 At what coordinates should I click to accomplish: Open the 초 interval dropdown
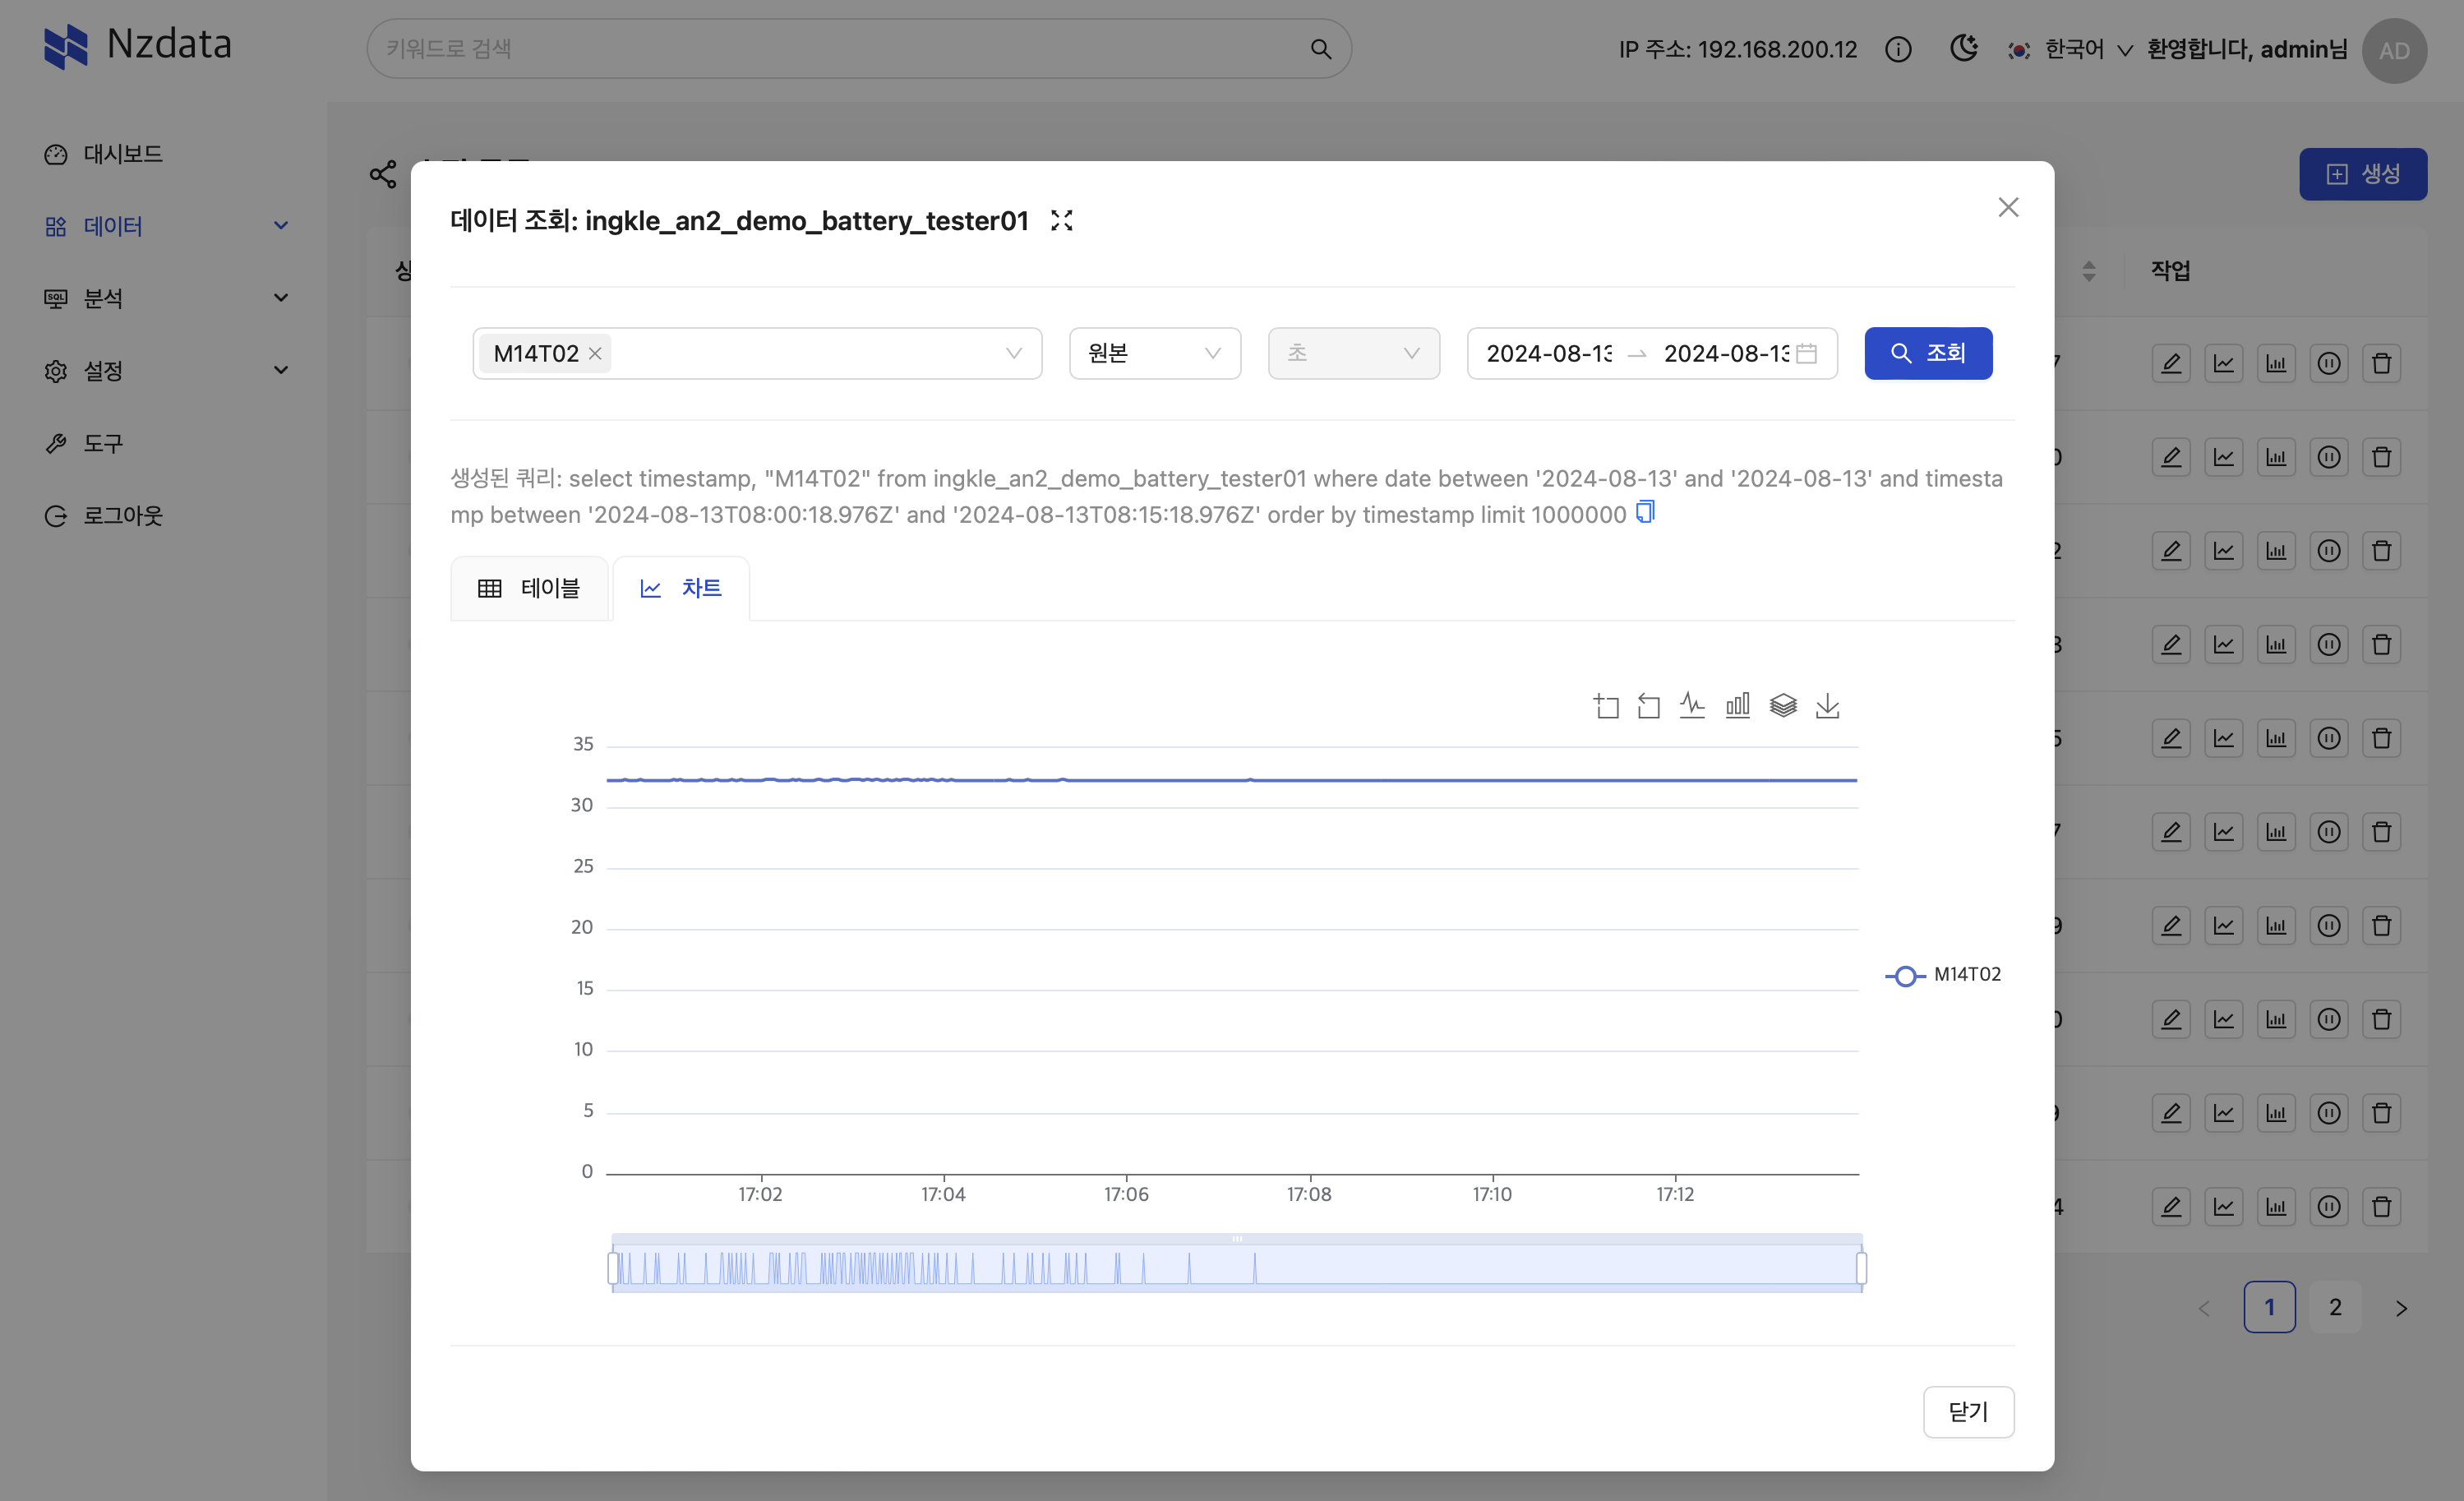(1354, 354)
